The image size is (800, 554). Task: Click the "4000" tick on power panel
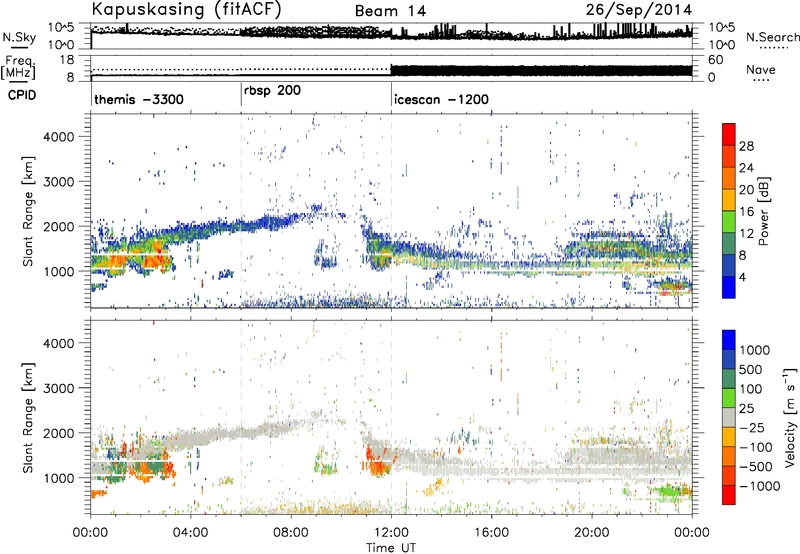(x=58, y=137)
